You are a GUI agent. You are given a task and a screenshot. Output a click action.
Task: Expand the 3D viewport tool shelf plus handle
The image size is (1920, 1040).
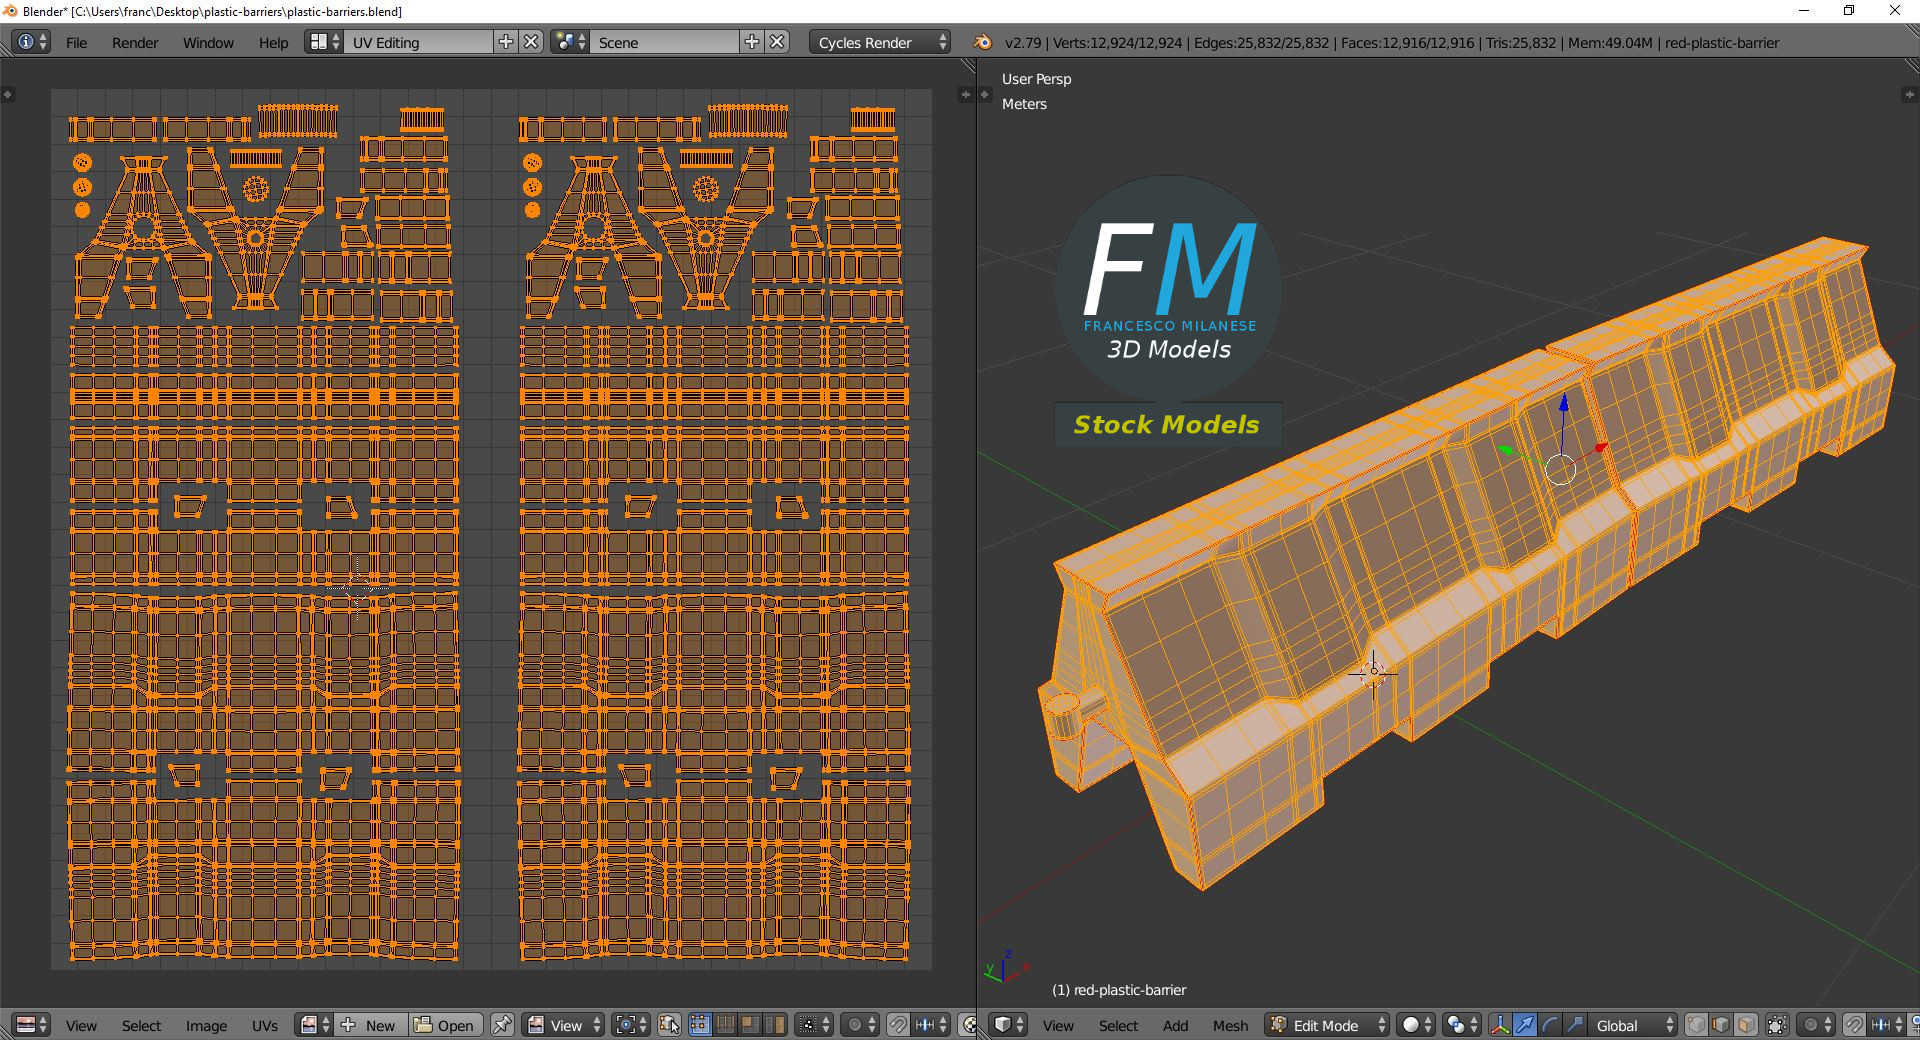click(x=985, y=94)
